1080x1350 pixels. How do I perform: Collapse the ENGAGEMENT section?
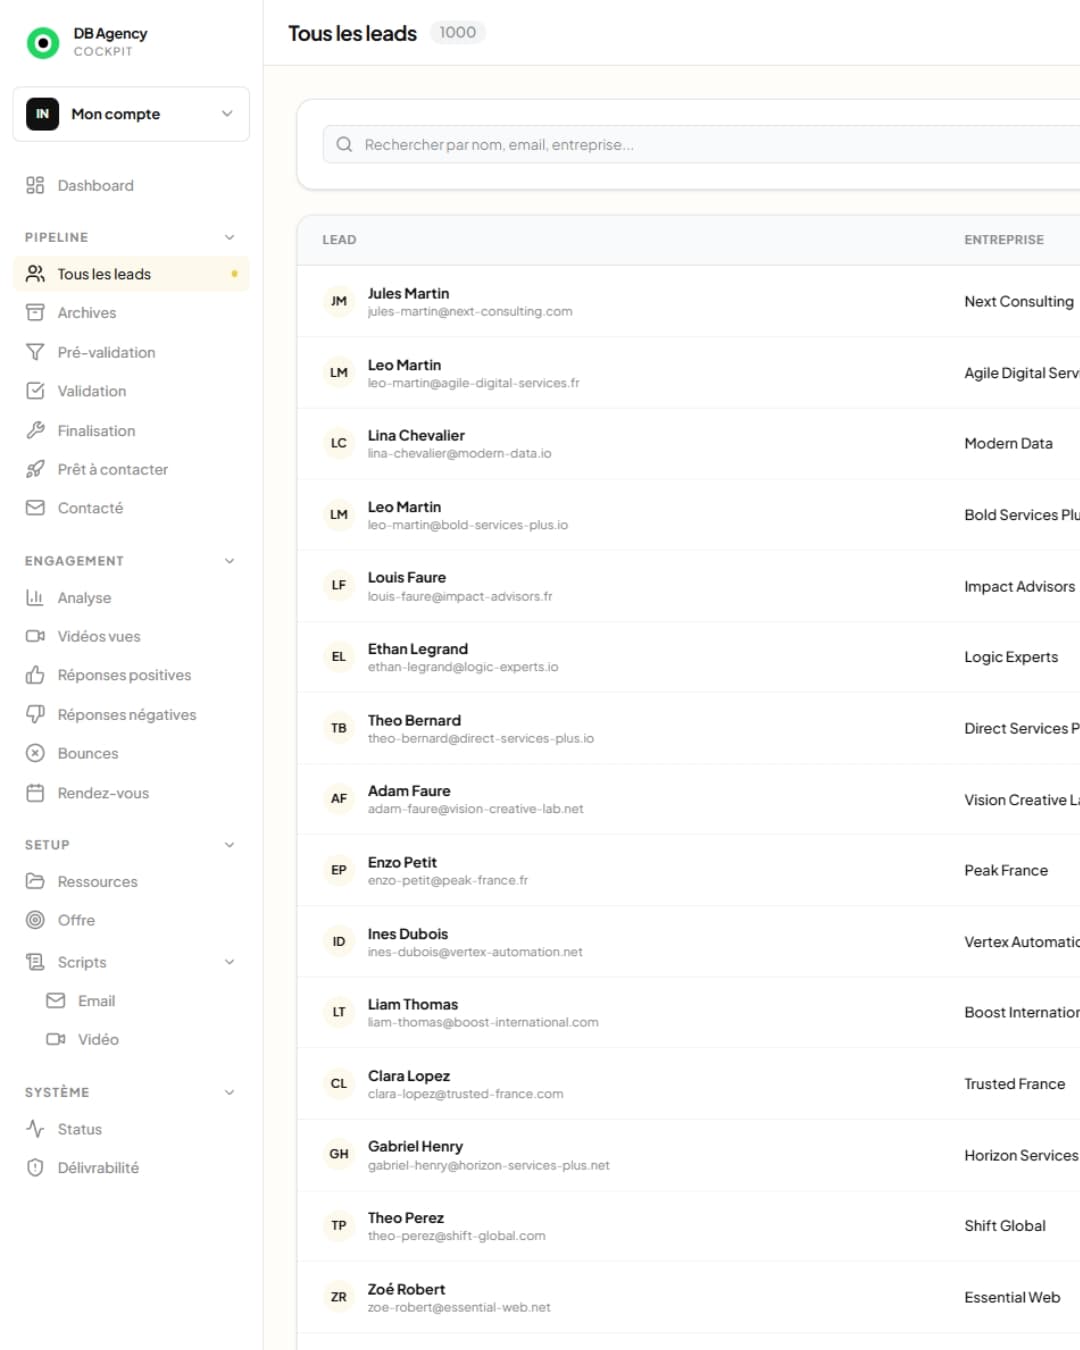point(229,561)
